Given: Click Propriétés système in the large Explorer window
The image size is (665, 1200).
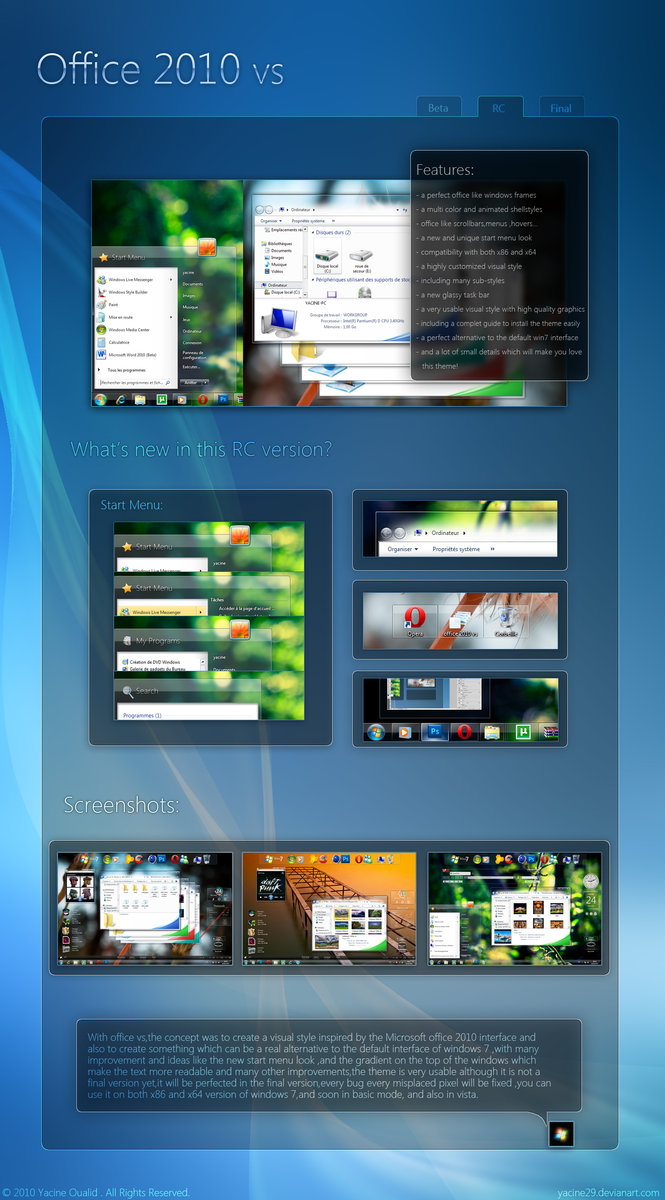Looking at the screenshot, I should point(308,221).
